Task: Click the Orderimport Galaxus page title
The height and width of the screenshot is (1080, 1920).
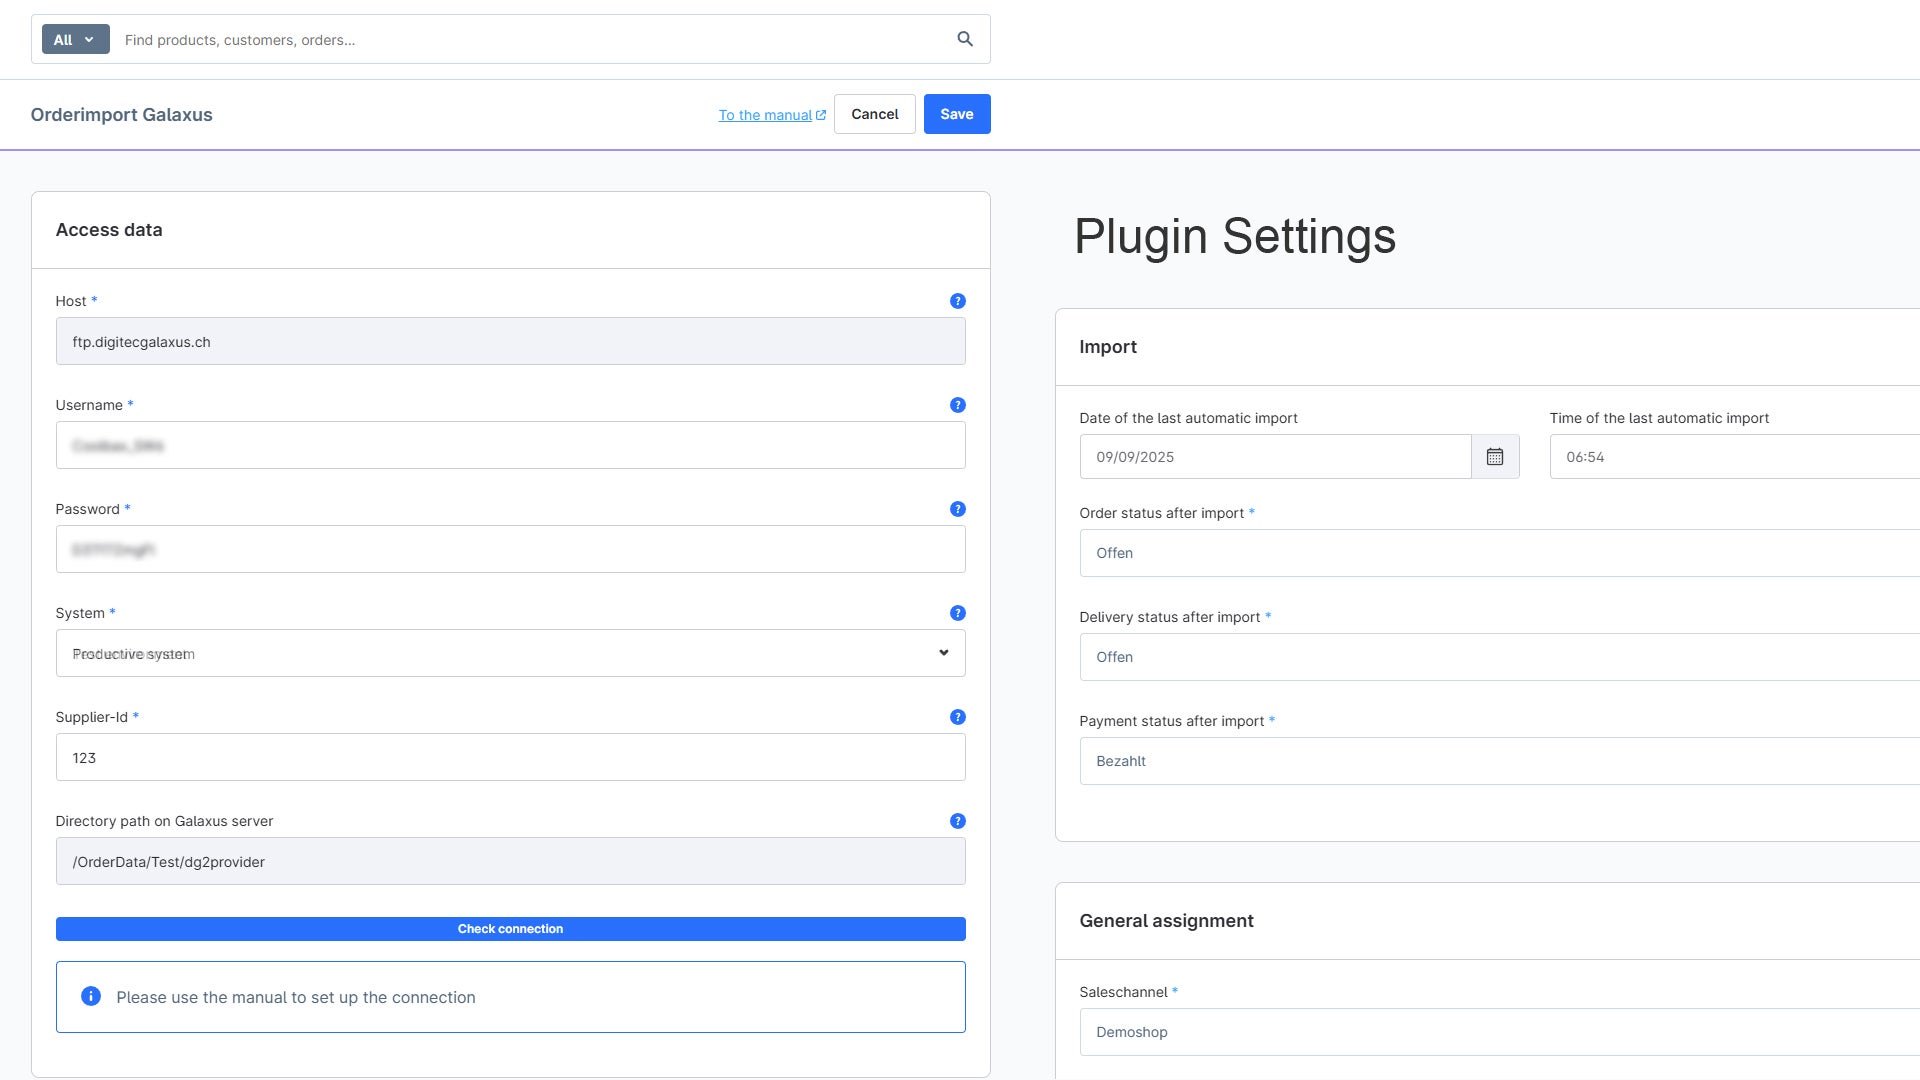Action: pyautogui.click(x=121, y=115)
